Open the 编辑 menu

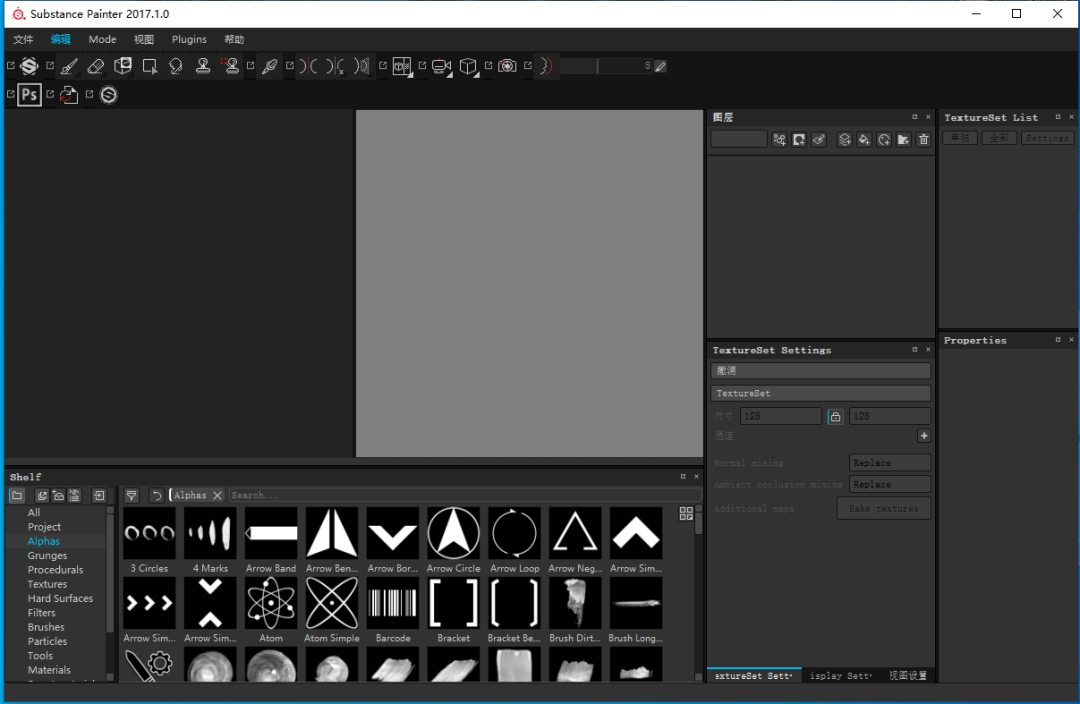[x=61, y=39]
